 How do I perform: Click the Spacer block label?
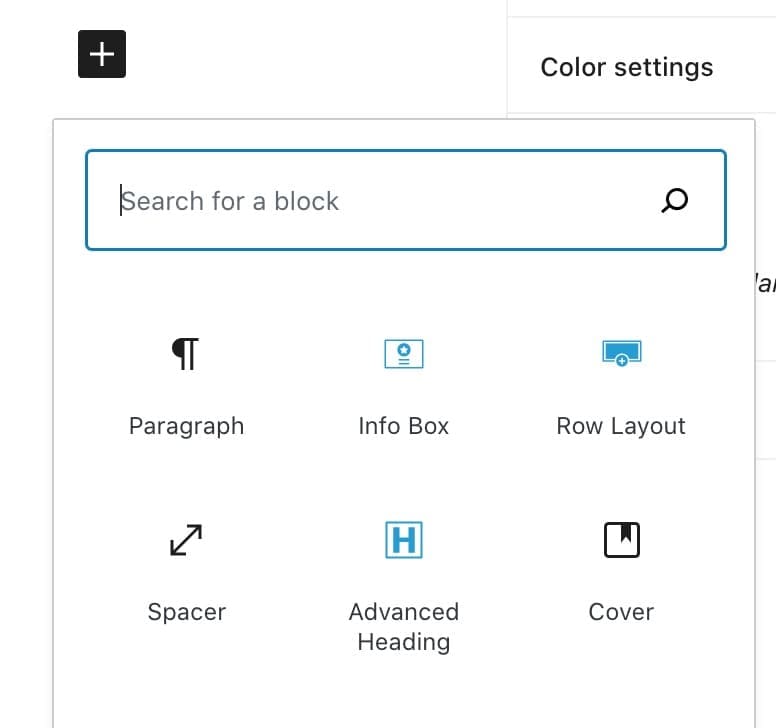click(187, 612)
